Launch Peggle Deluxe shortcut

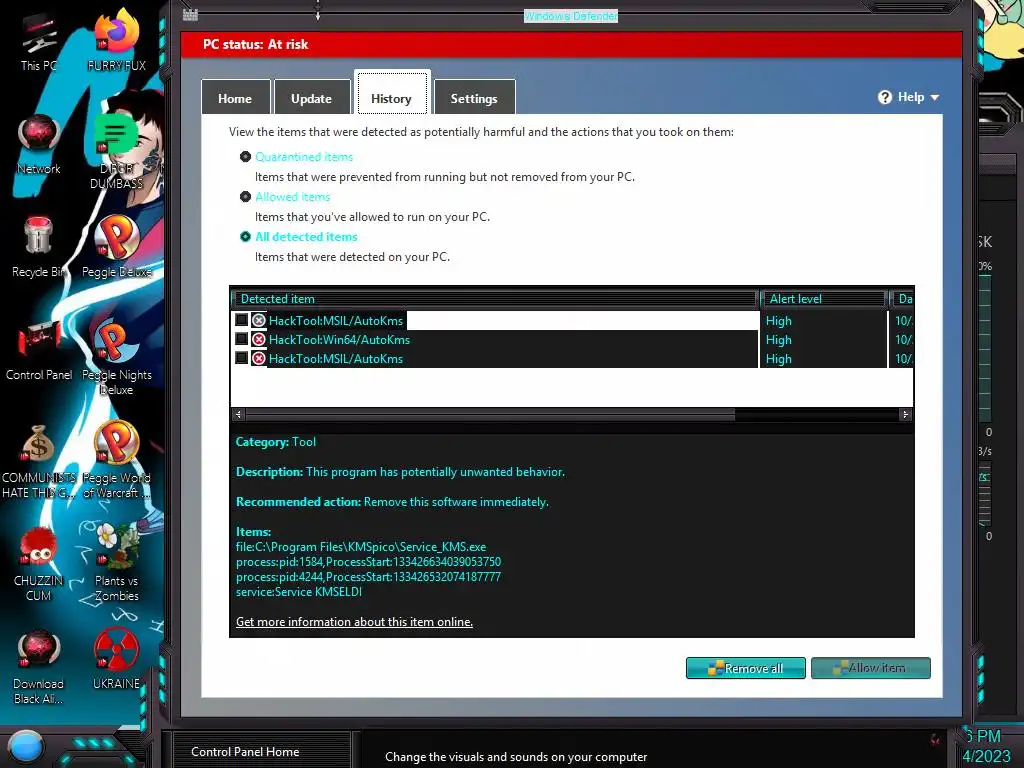coord(116,247)
